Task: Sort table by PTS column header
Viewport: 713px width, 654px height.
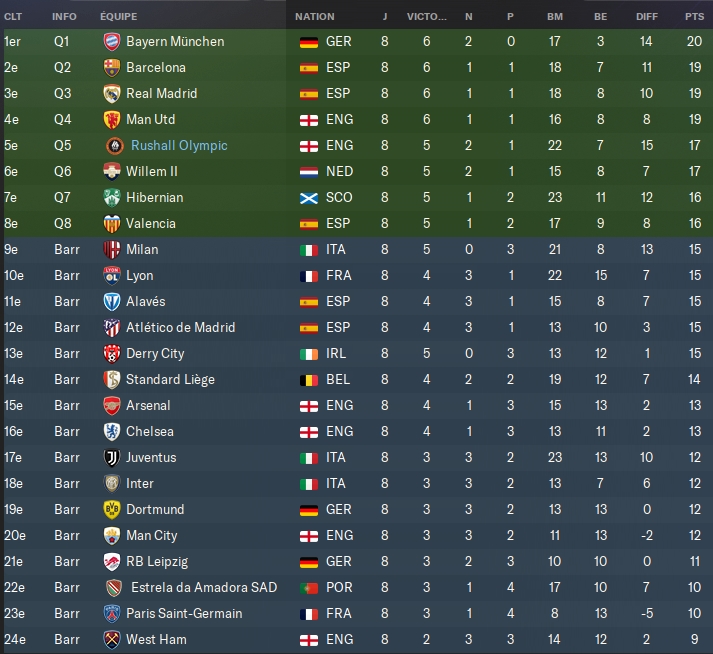Action: 694,17
